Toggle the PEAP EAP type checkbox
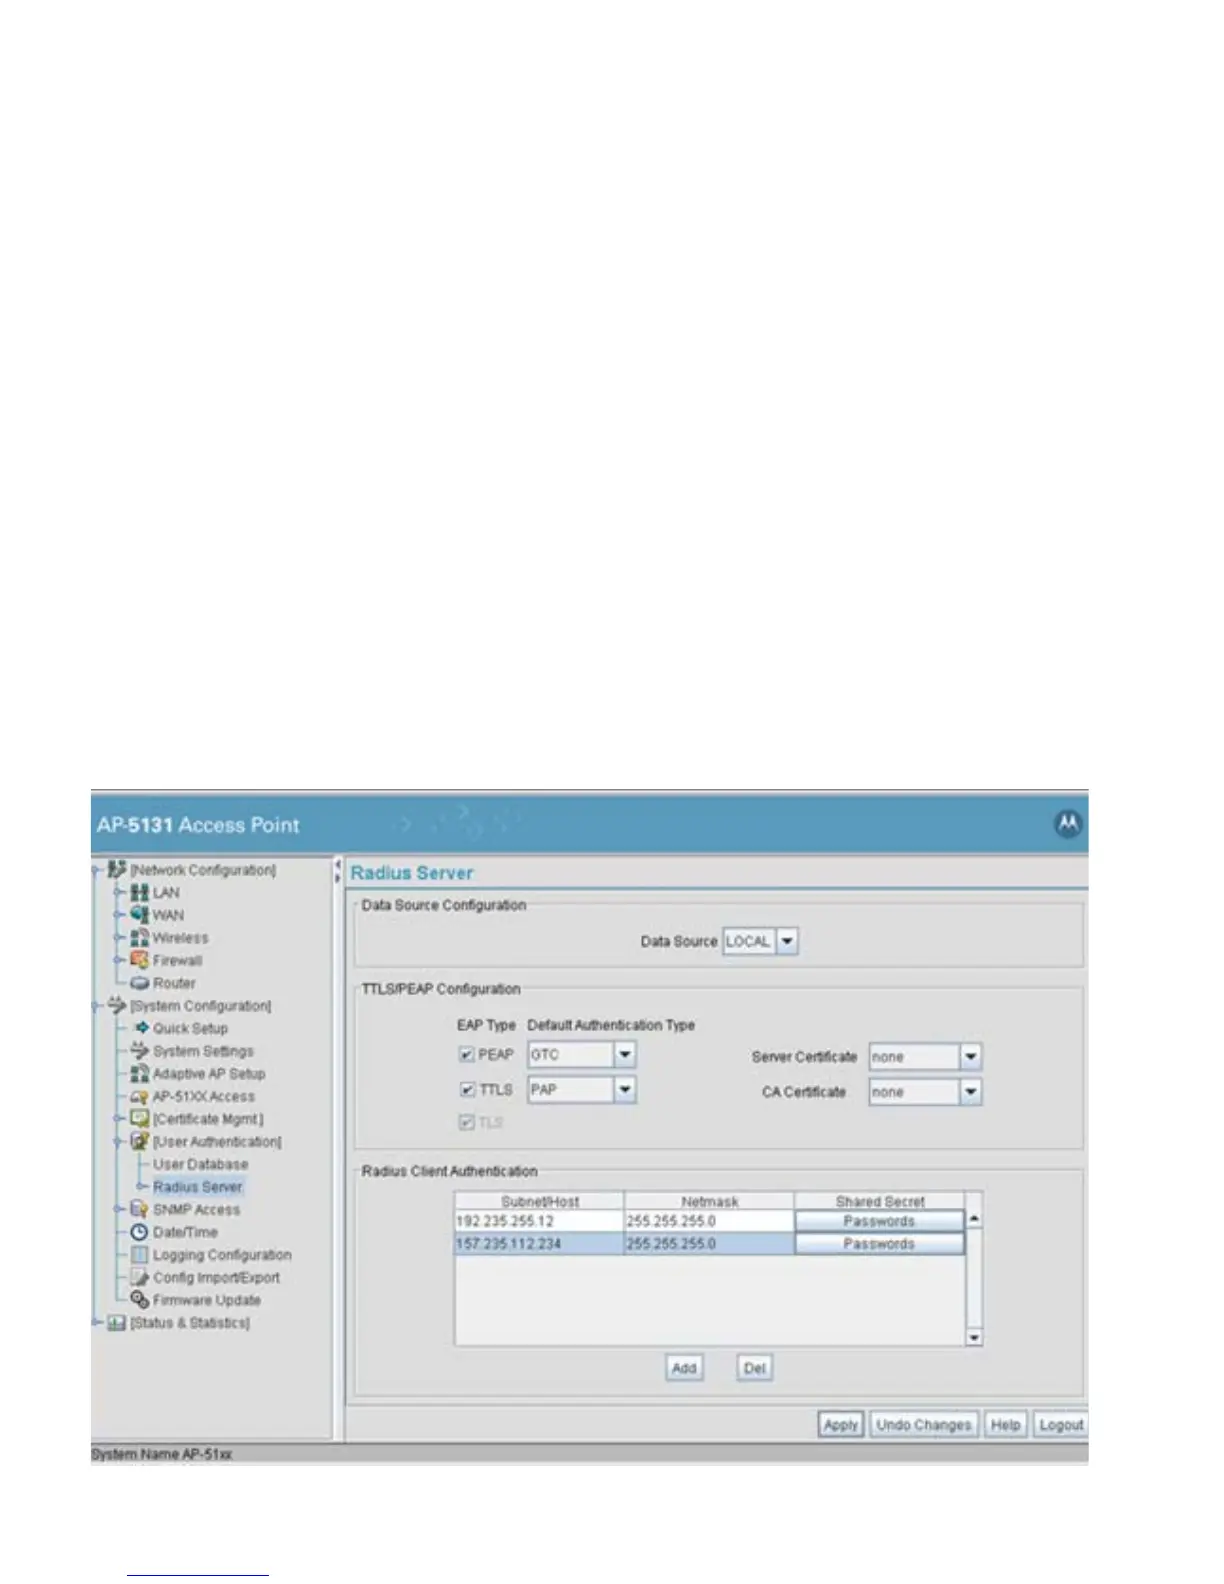 click(x=466, y=1055)
